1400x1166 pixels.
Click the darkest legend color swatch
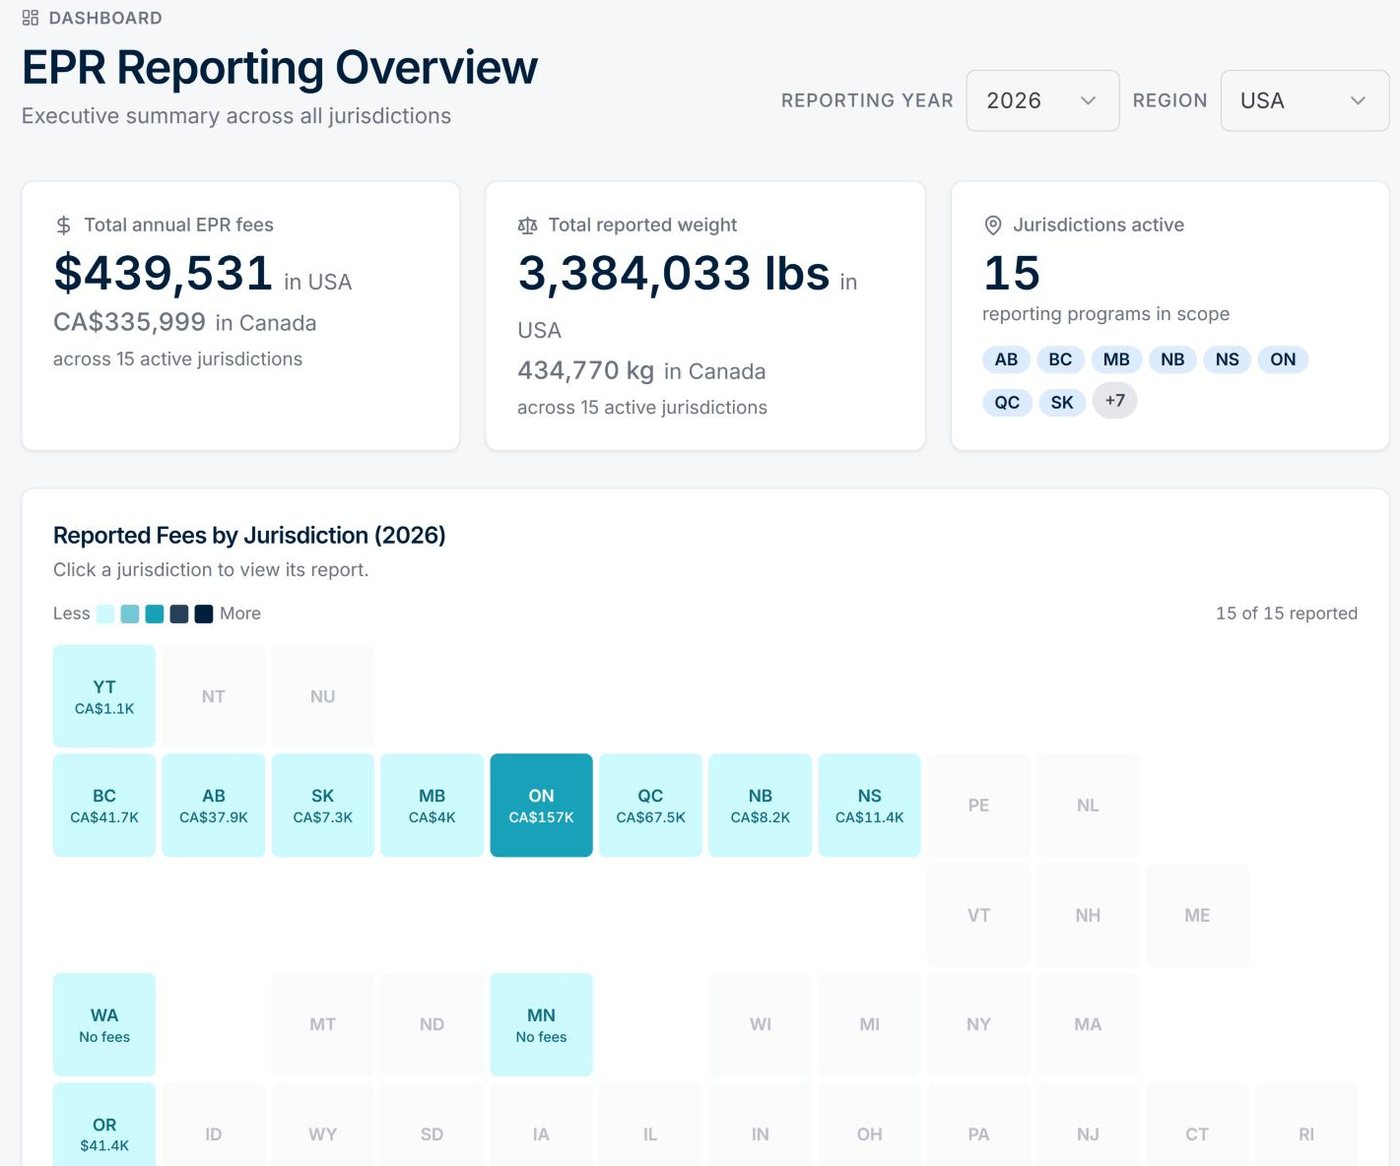pyautogui.click(x=204, y=614)
